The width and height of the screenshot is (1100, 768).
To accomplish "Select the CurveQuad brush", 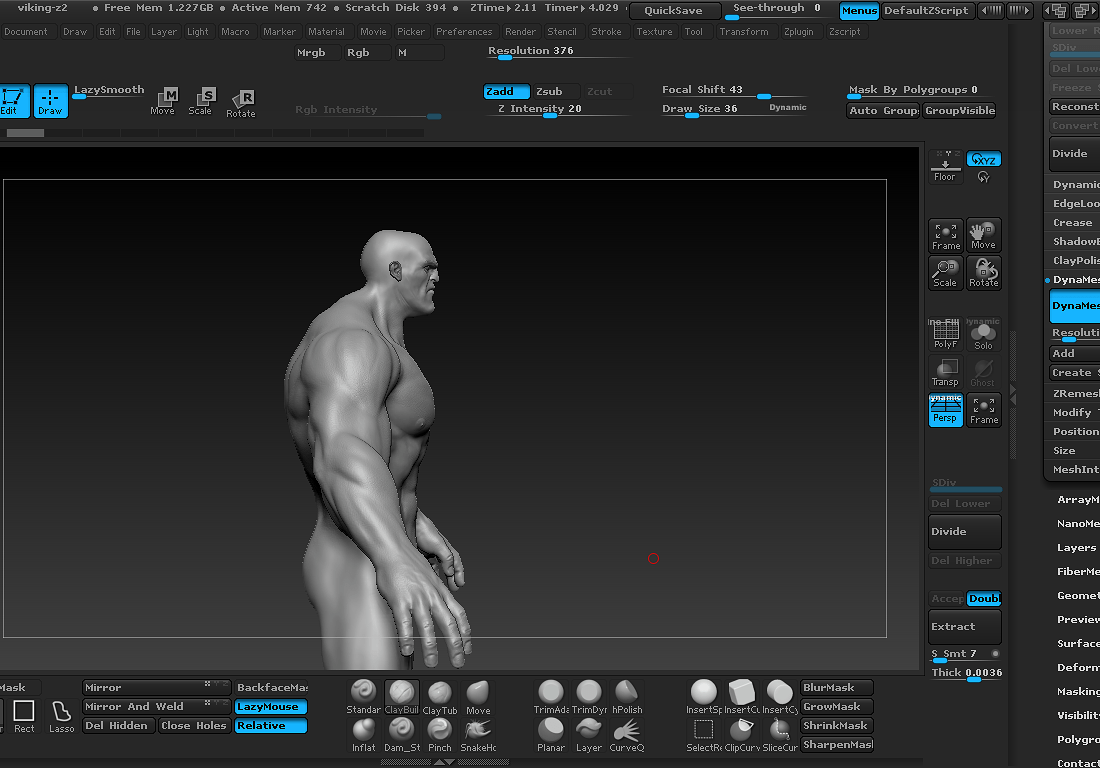I will 626,735.
